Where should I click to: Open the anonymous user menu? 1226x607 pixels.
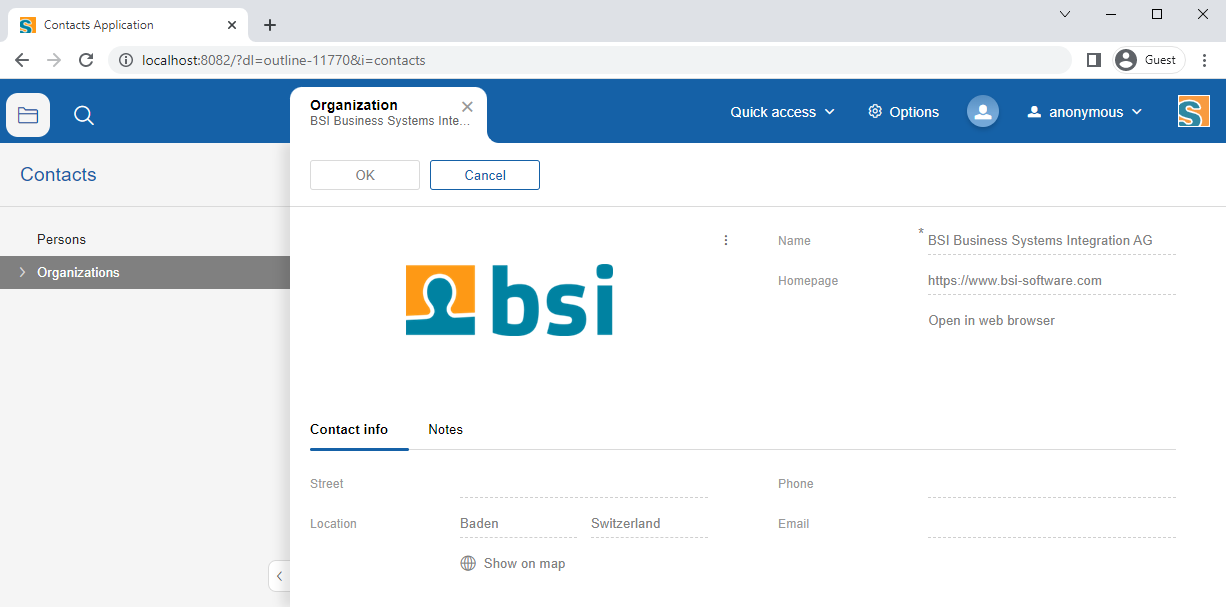[1084, 112]
